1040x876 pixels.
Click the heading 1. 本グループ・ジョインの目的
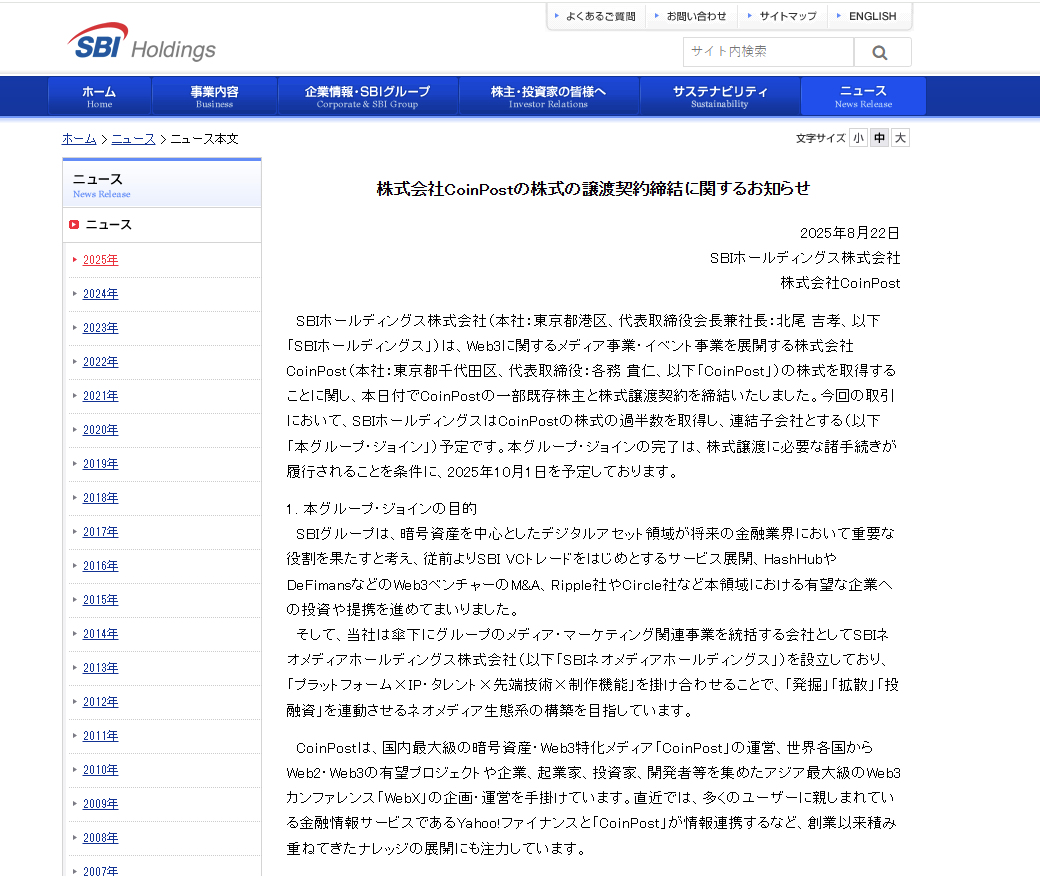[381, 509]
